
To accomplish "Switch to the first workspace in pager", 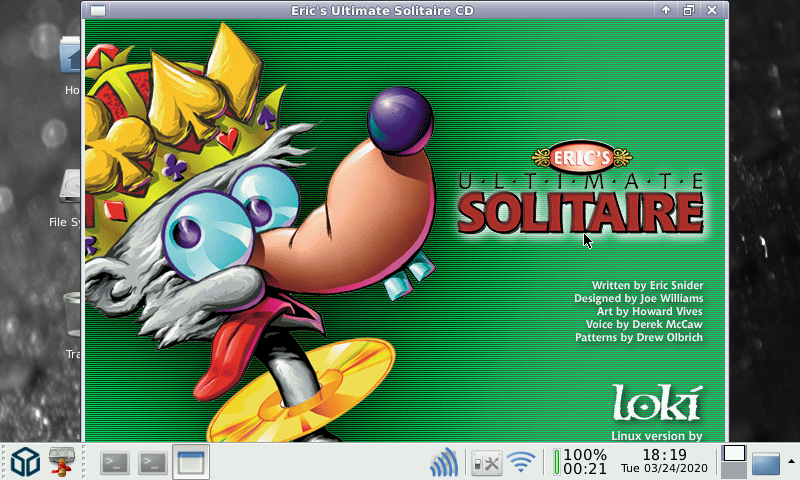I will pyautogui.click(x=734, y=453).
